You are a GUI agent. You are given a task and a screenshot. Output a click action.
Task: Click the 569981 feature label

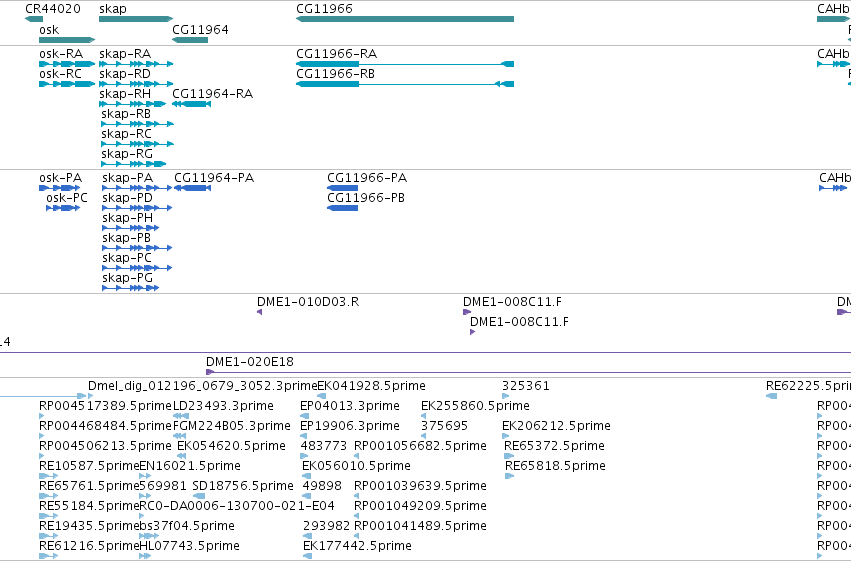(x=163, y=486)
